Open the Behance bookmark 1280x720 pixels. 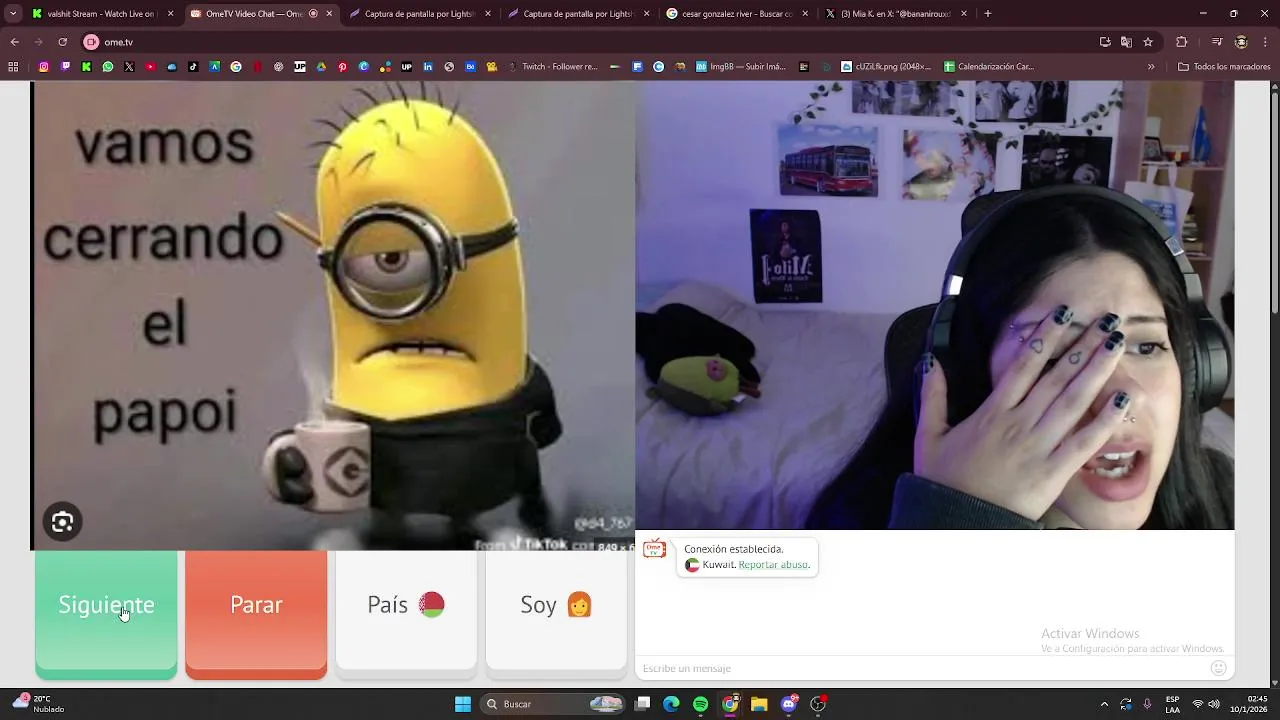click(x=470, y=67)
